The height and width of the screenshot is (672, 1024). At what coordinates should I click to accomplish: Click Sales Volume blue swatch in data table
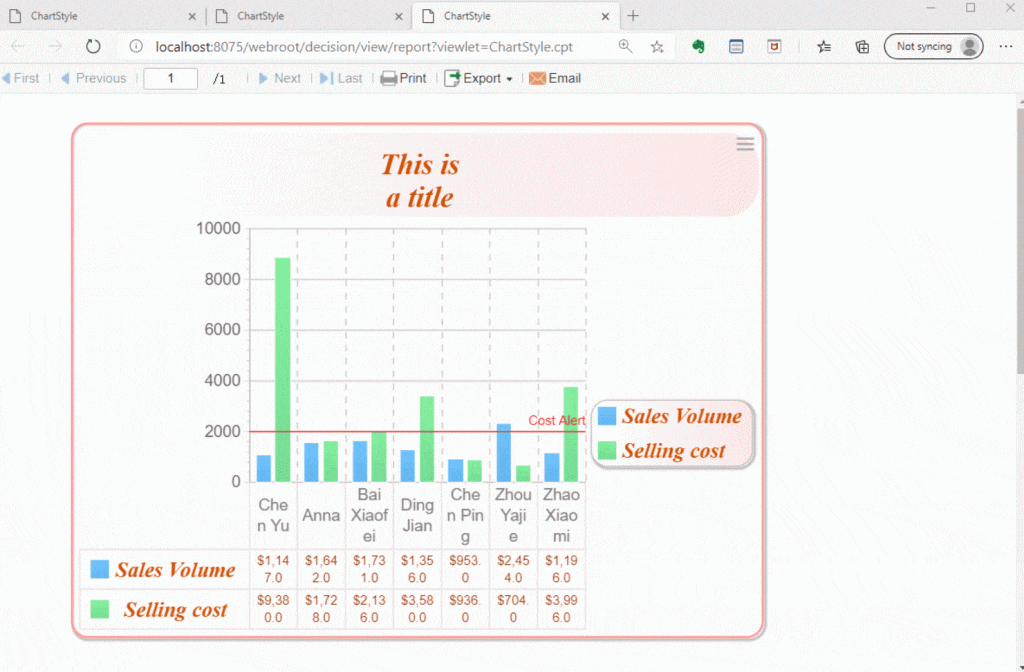pos(100,569)
